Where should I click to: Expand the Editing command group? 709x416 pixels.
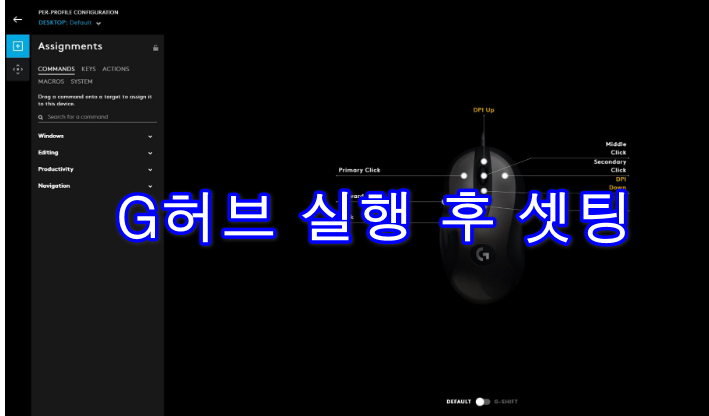pos(95,153)
